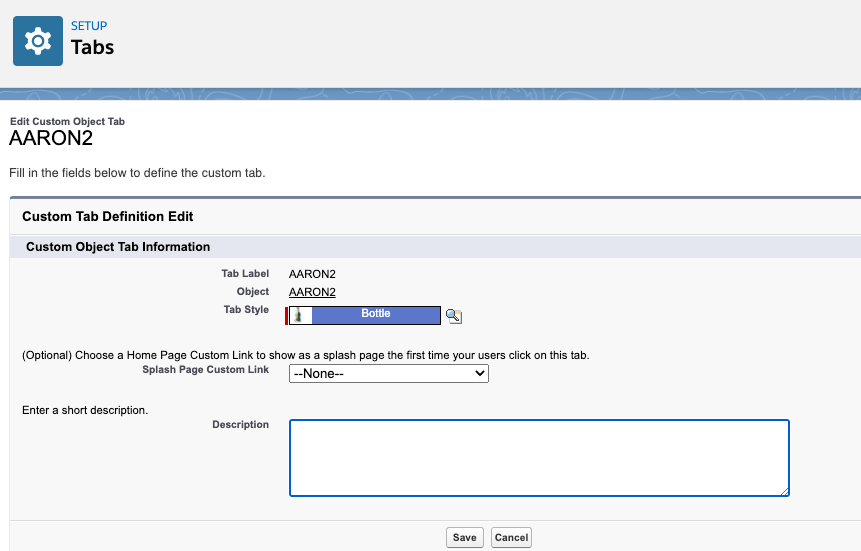Expand the Splash Page Custom Link dropdown
Image resolution: width=861 pixels, height=551 pixels.
pyautogui.click(x=388, y=373)
